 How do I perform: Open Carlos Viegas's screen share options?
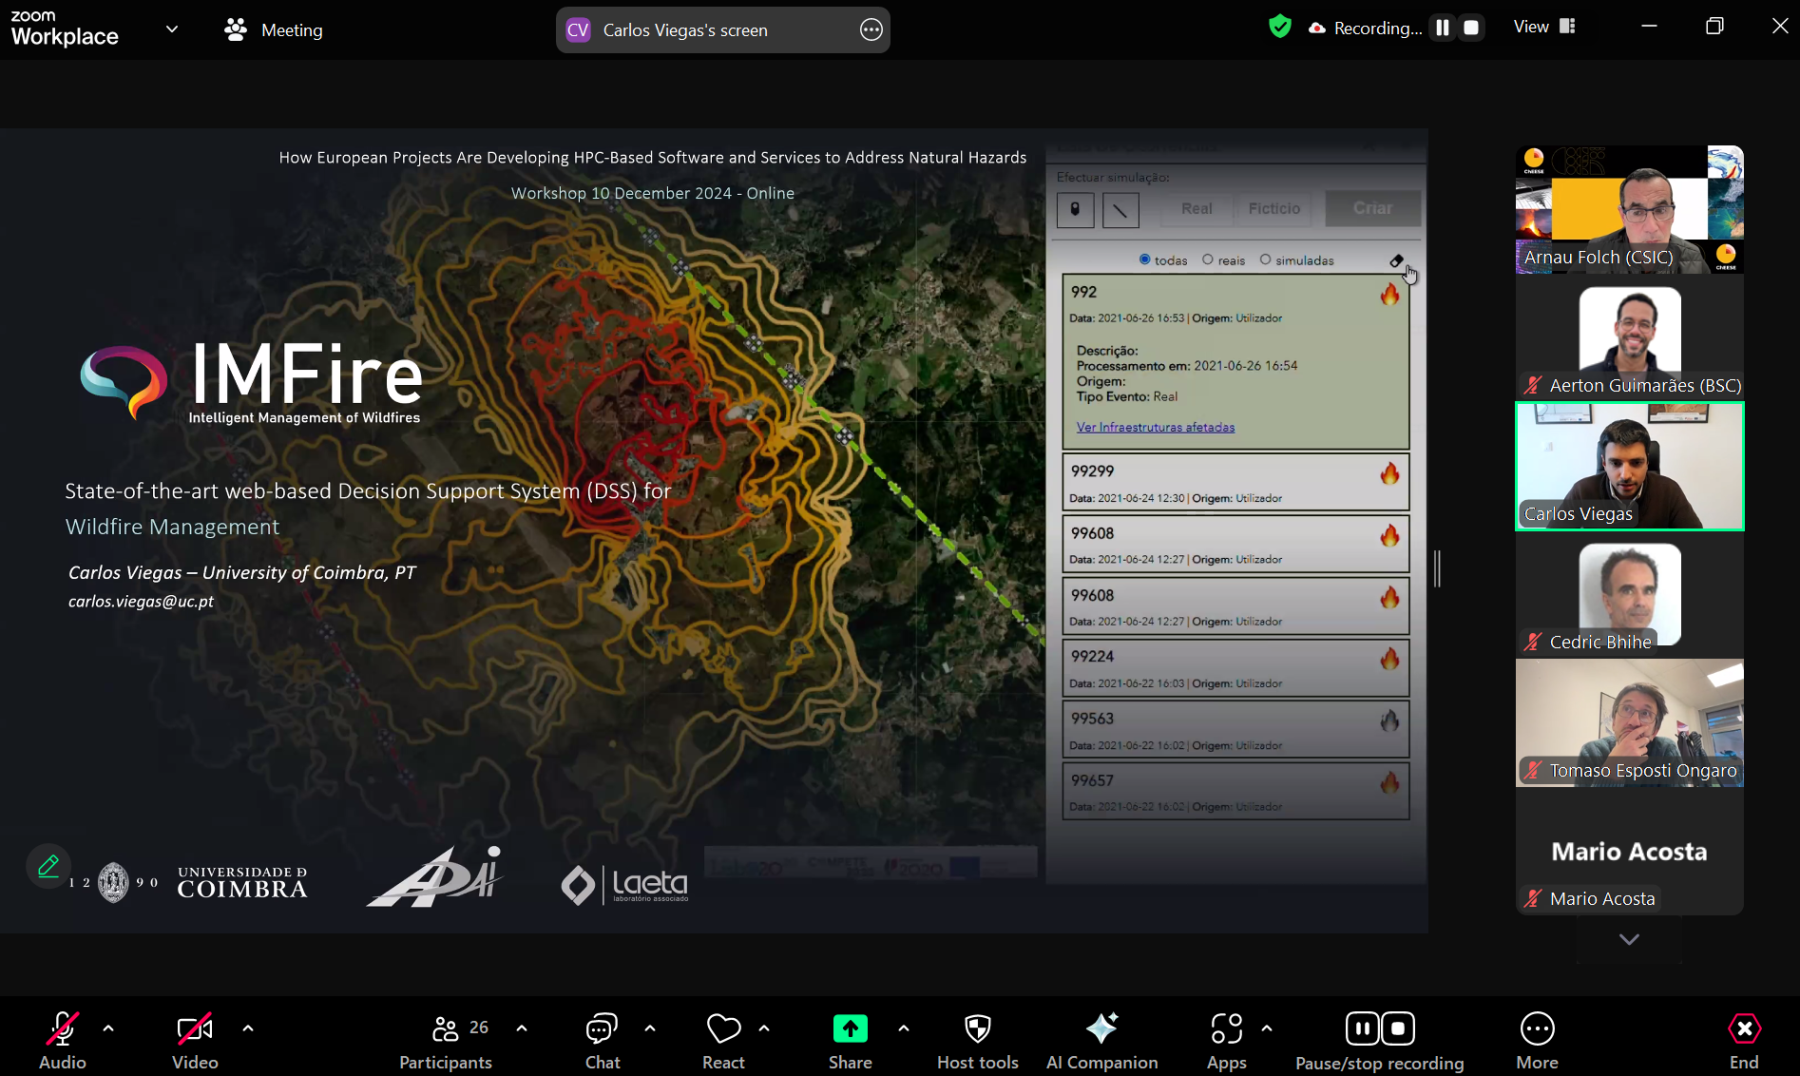[x=871, y=30]
